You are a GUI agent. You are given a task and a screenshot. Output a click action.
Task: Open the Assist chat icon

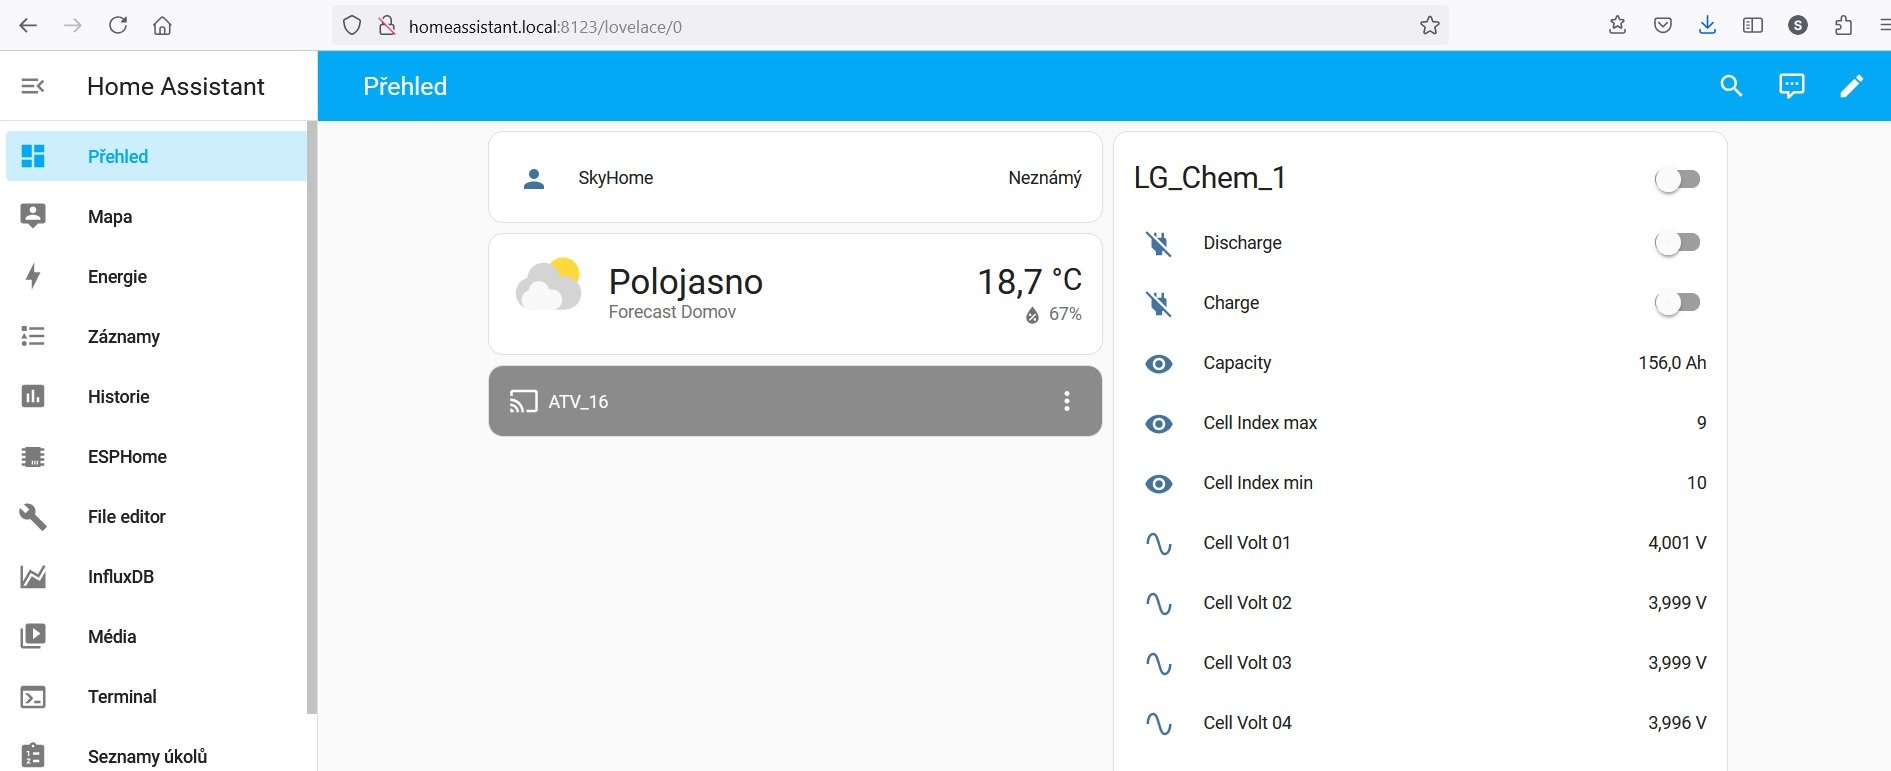(1791, 86)
